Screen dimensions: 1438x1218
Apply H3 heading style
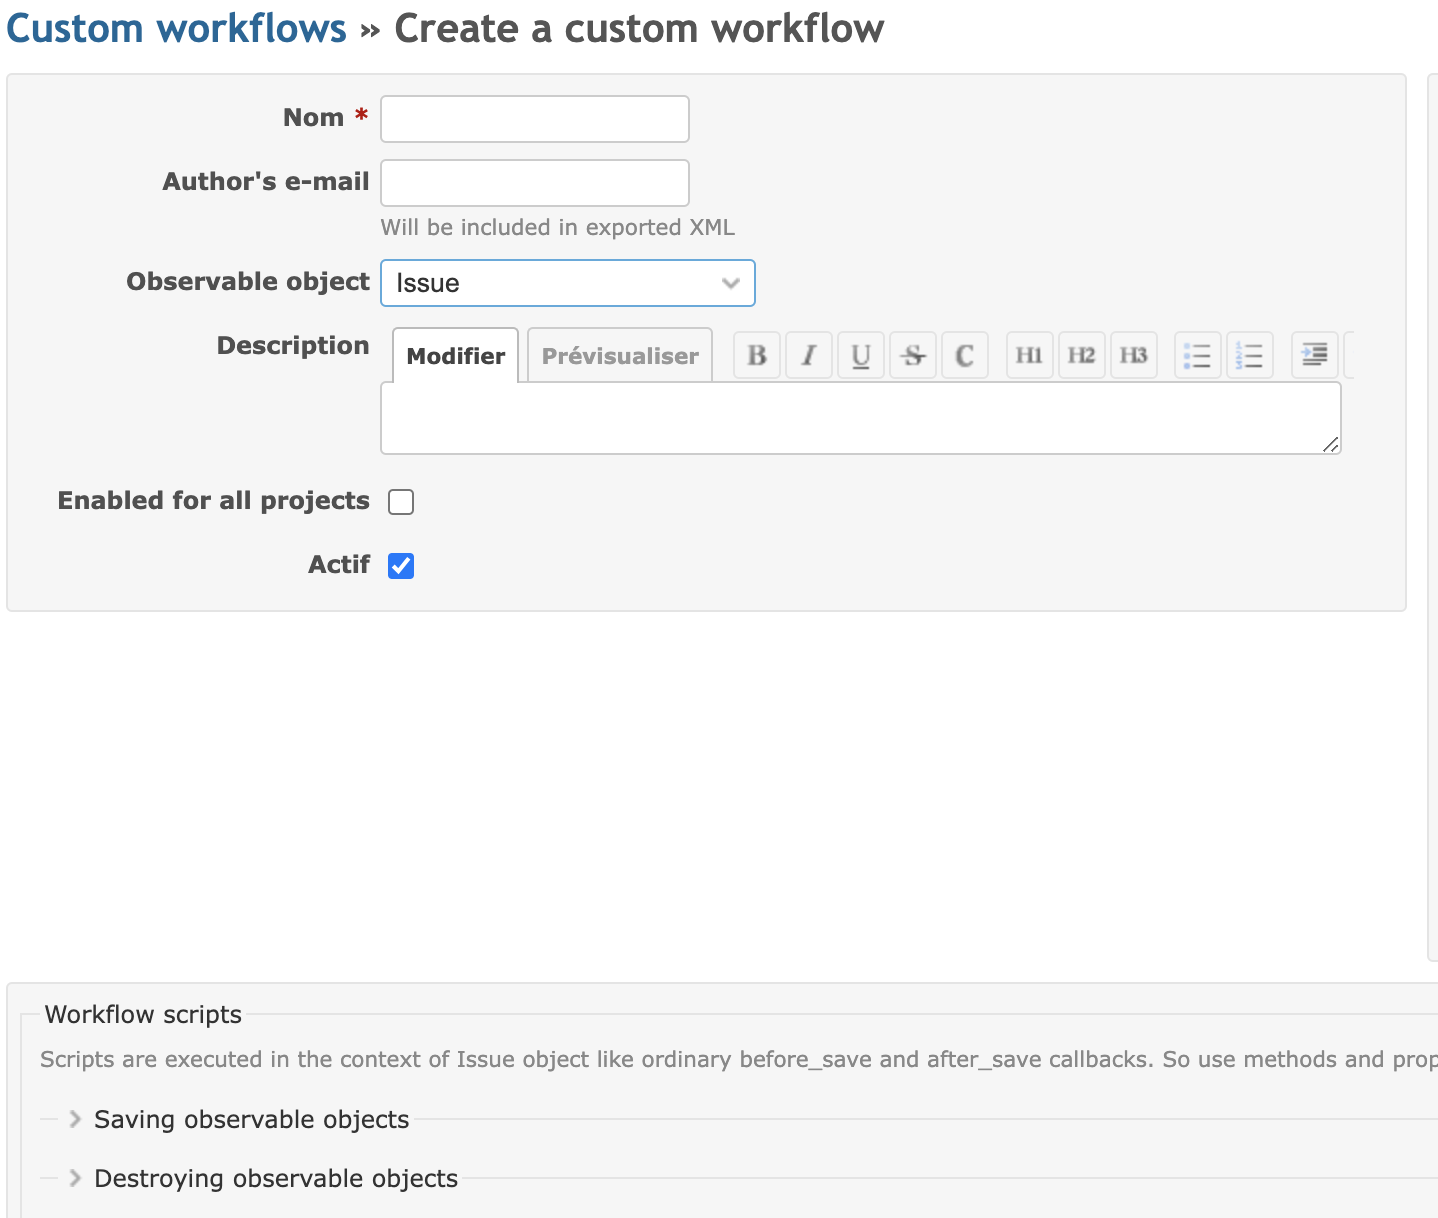point(1133,355)
